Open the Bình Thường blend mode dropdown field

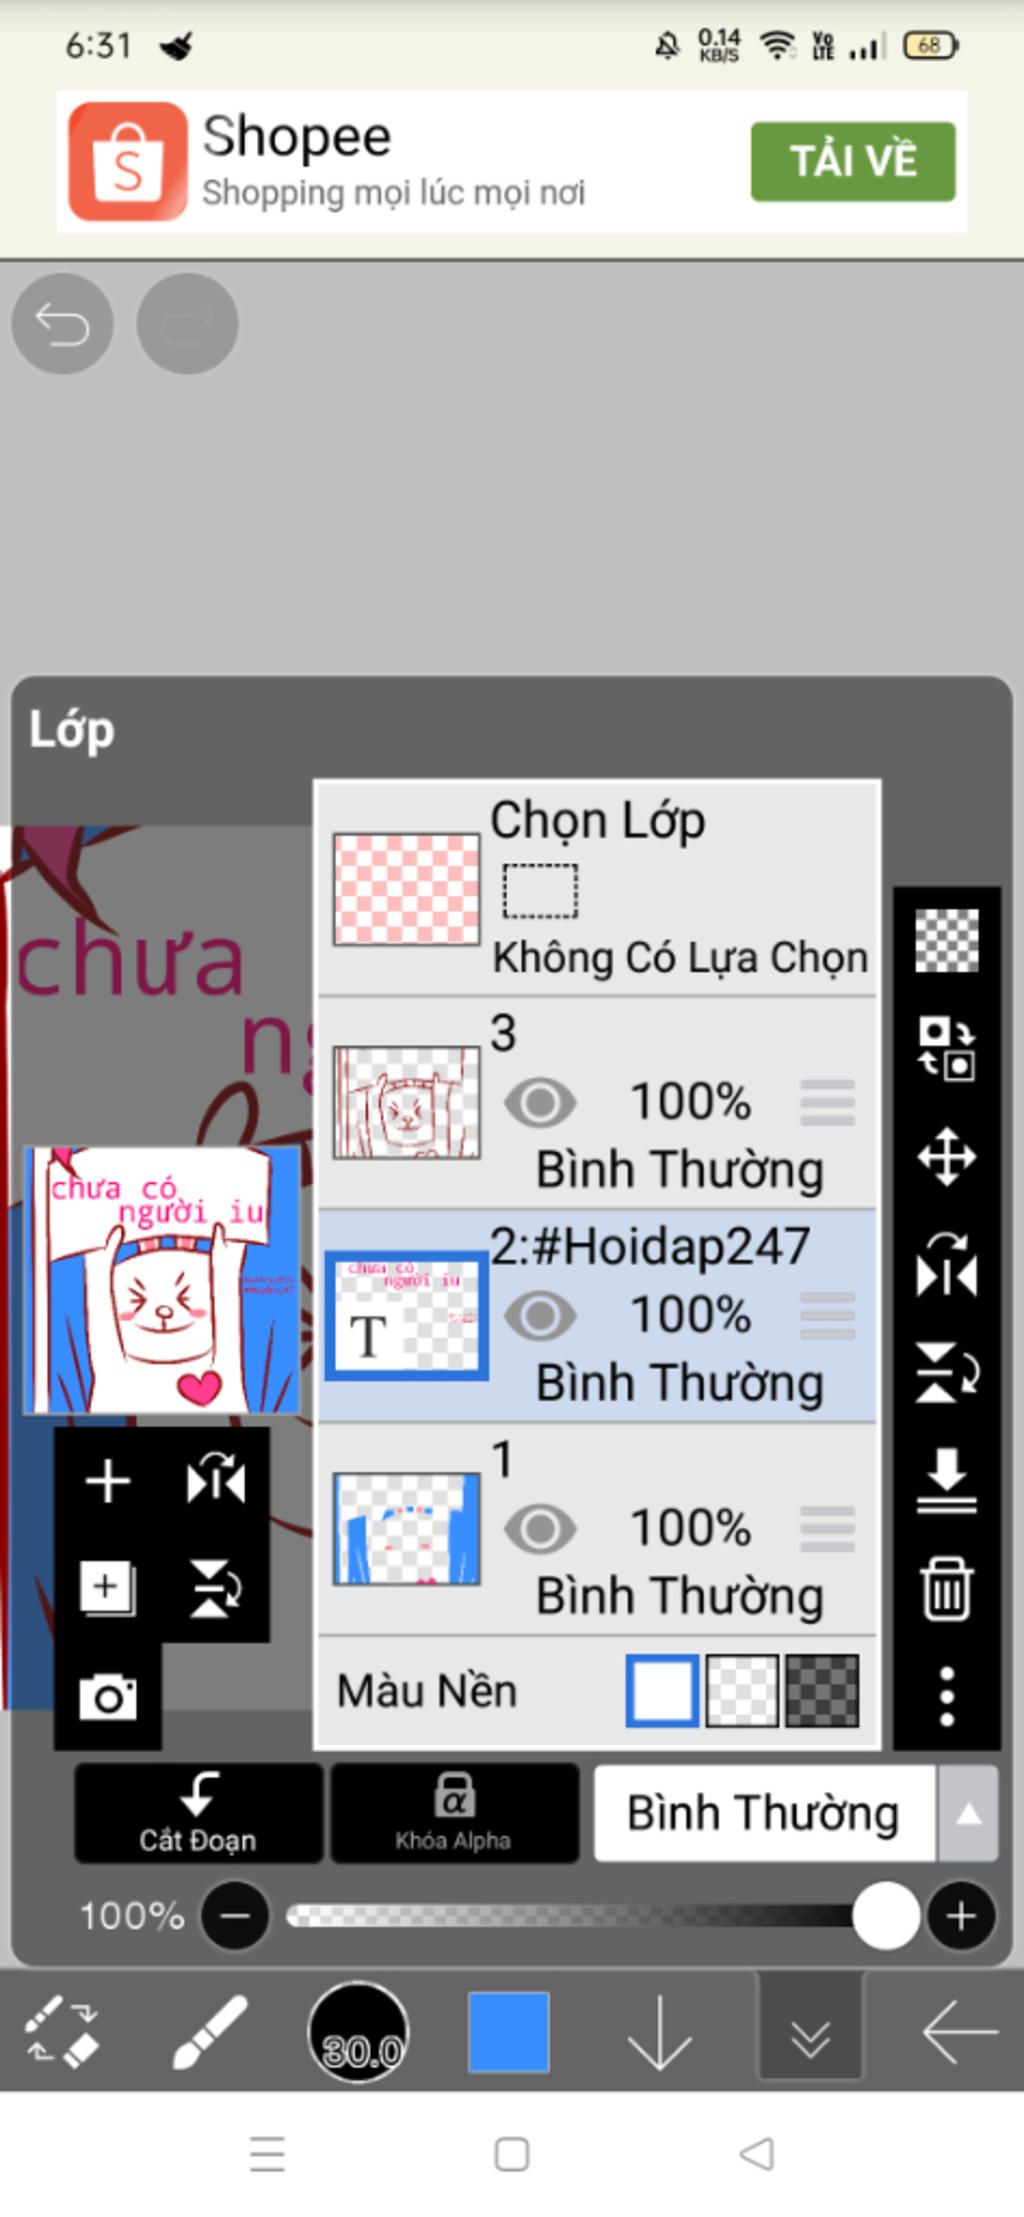click(765, 1813)
